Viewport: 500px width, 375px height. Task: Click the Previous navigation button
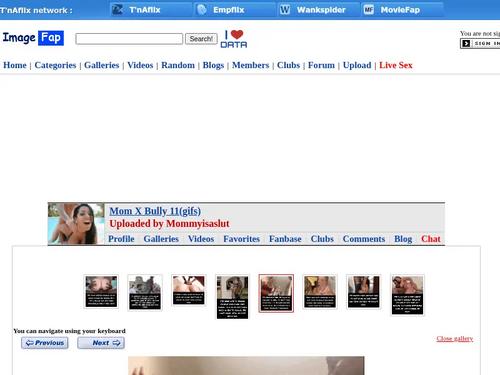click(45, 343)
